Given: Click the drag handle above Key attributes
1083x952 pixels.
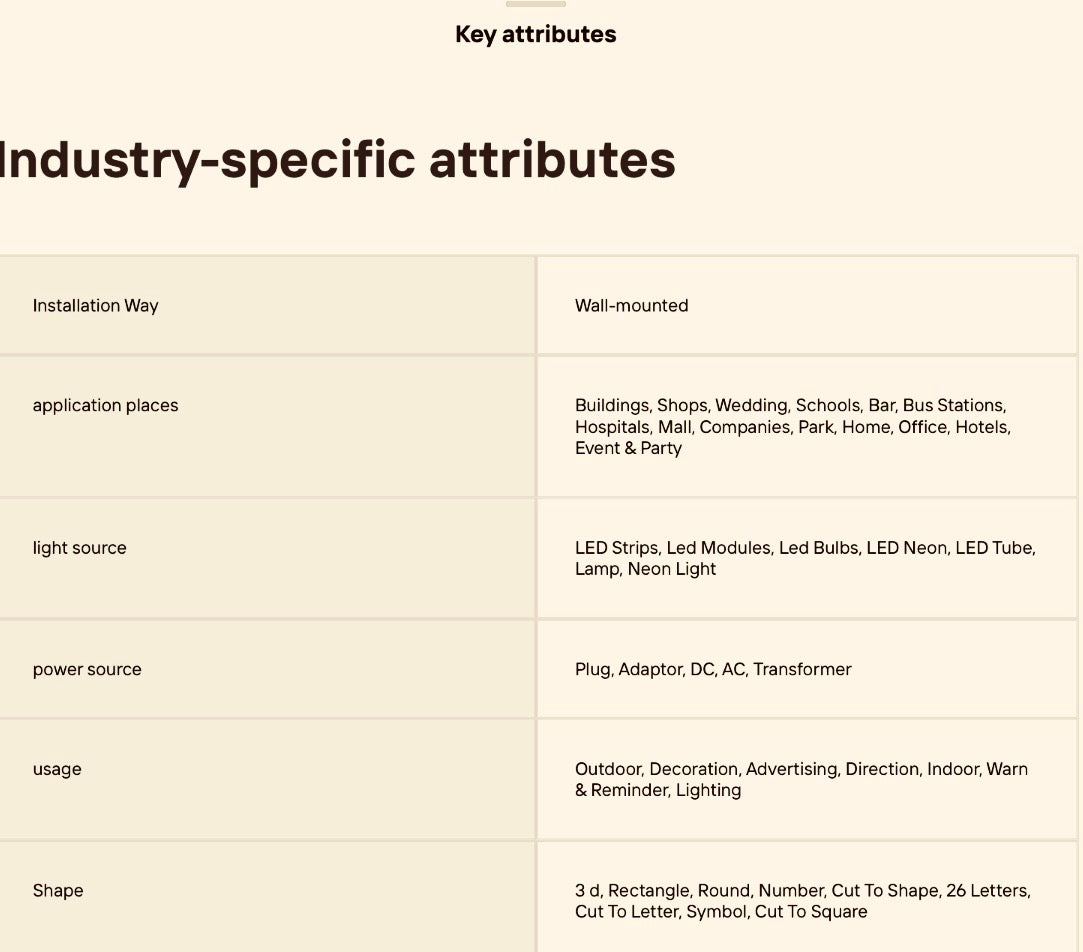Looking at the screenshot, I should [x=536, y=4].
